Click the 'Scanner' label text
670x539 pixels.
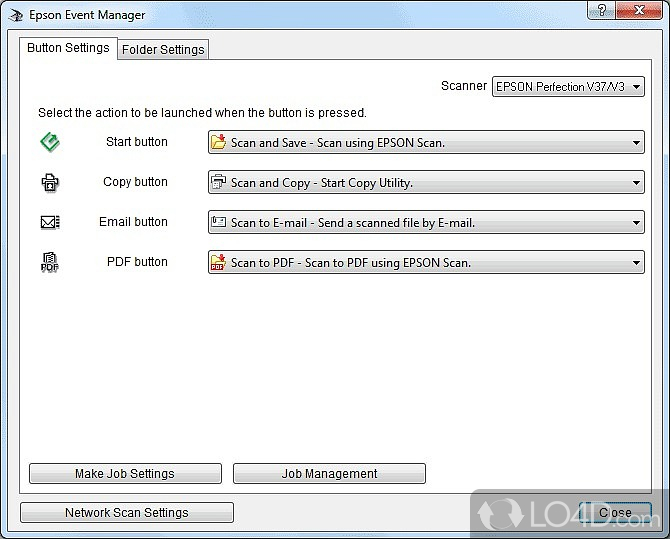464,86
